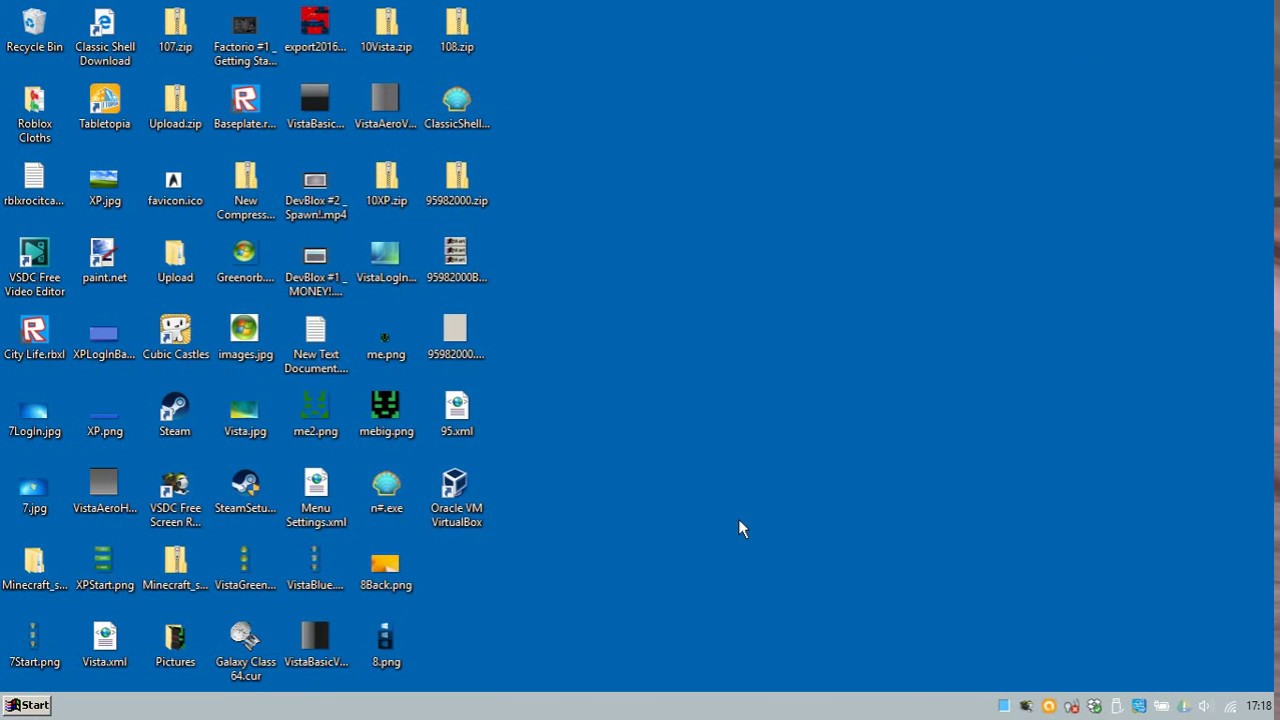Select the DevBlox #2 Spawn video file
This screenshot has width=1280, height=720.
315,179
